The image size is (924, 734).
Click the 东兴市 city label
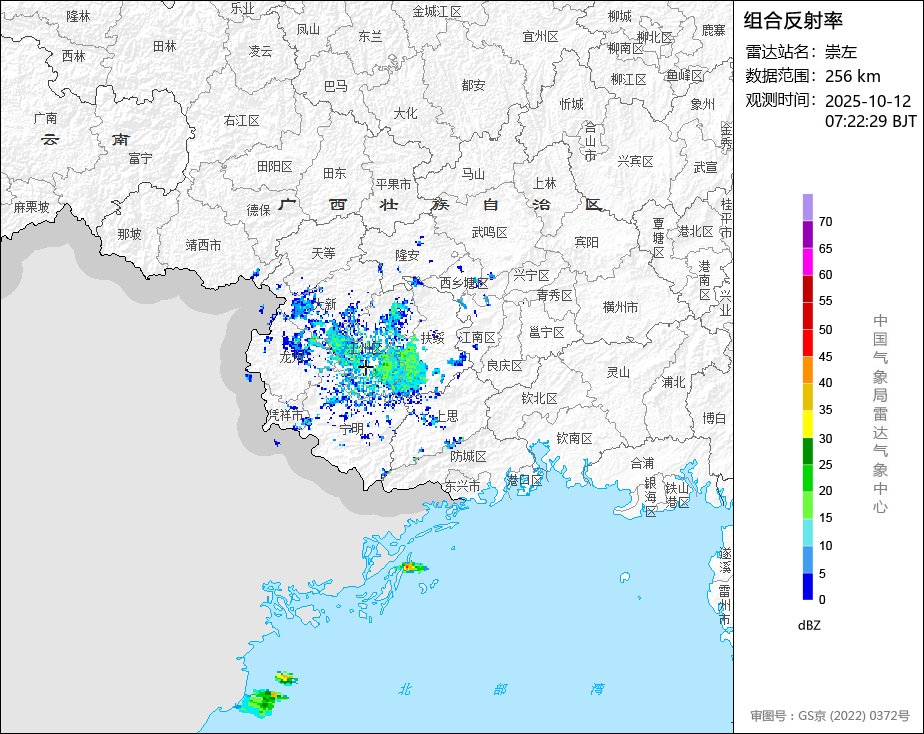click(x=462, y=486)
